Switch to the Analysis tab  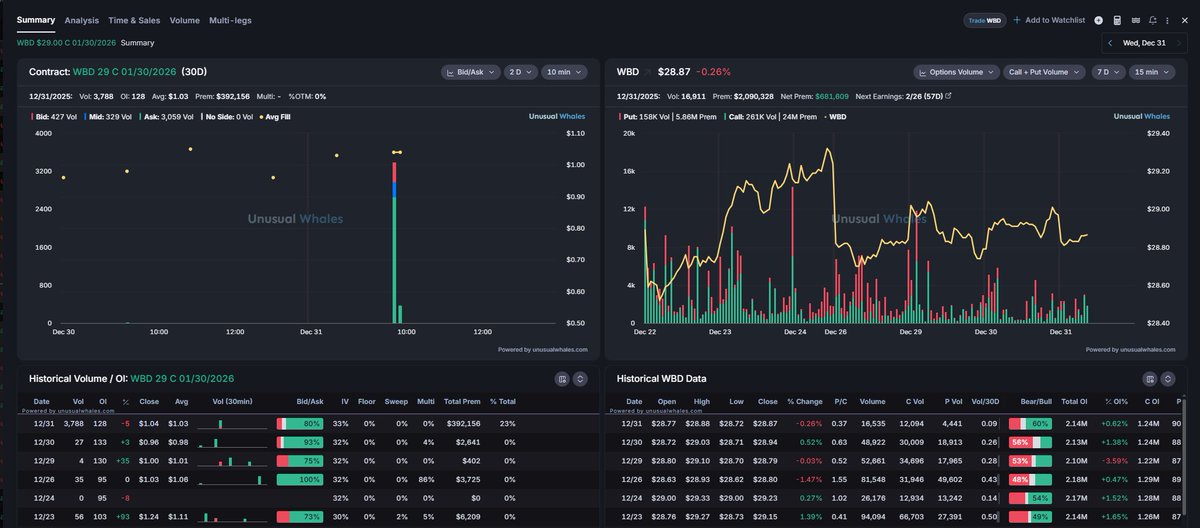point(81,20)
